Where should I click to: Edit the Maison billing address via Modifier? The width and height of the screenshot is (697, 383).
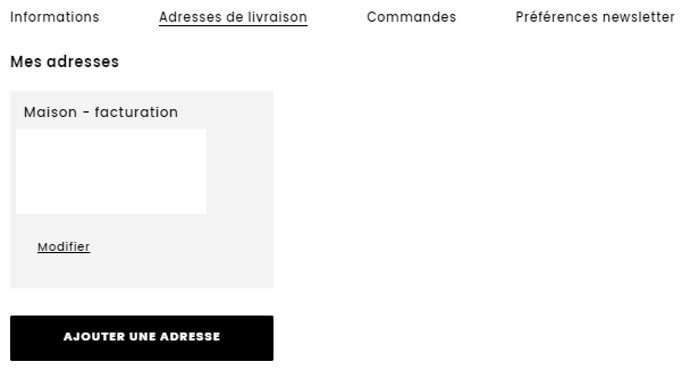tap(64, 247)
